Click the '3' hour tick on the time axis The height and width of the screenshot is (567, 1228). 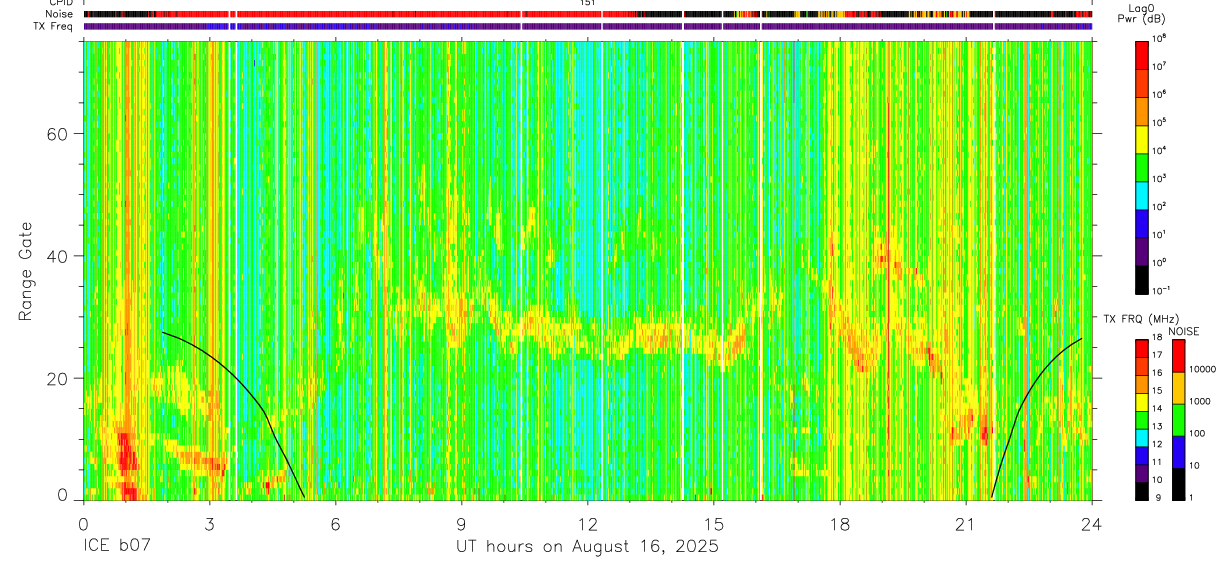(209, 524)
